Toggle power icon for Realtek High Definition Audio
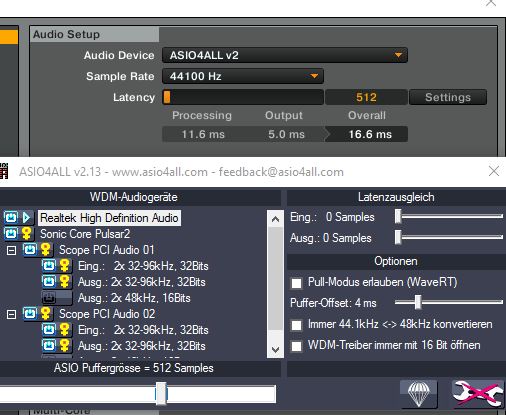Image resolution: width=506 pixels, height=415 pixels. pyautogui.click(x=11, y=218)
